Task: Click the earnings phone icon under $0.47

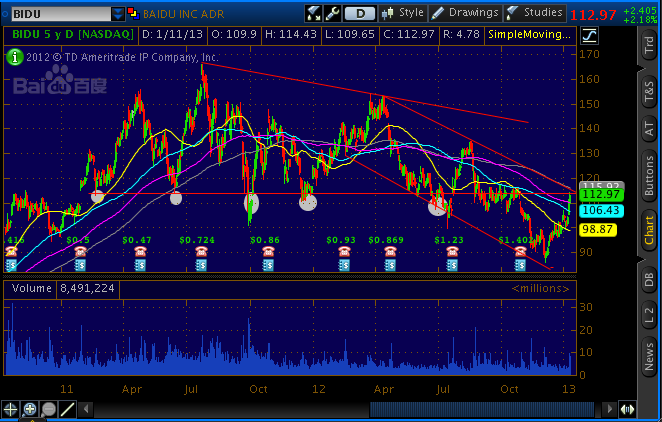Action: click(140, 252)
